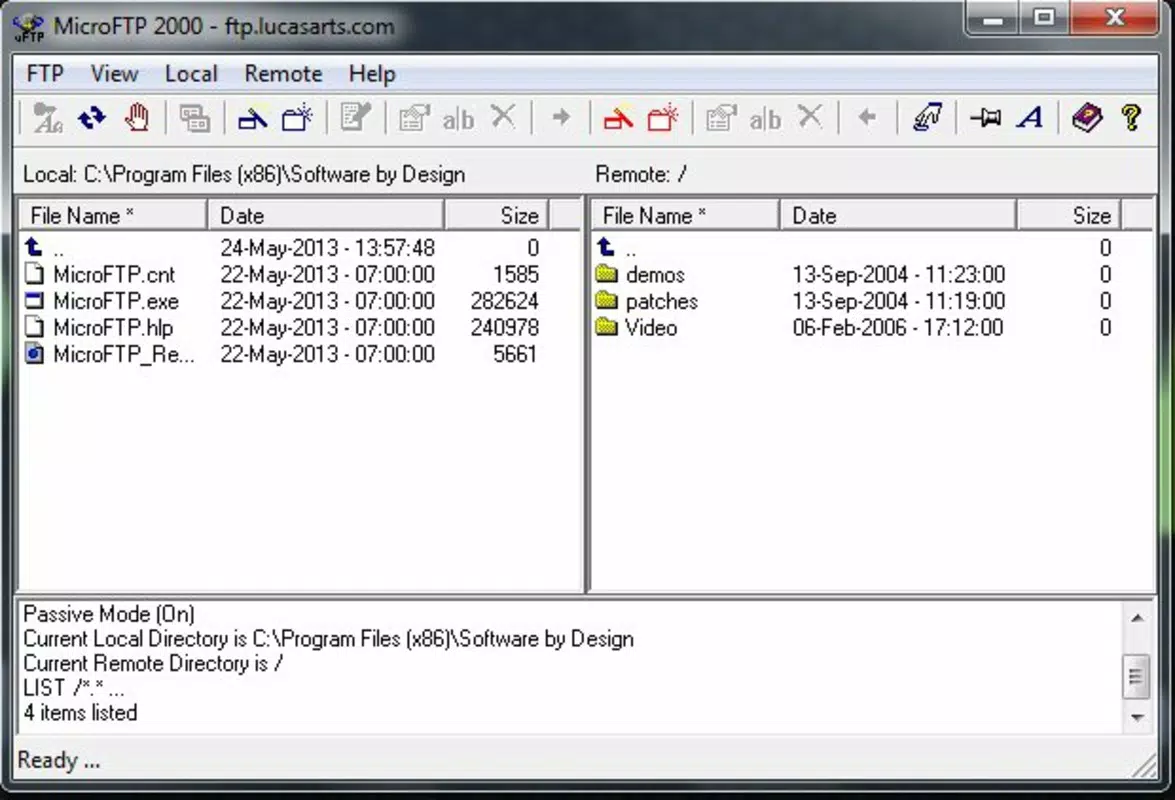Sort remote pane by Date column header
Image resolution: width=1175 pixels, height=800 pixels.
(x=898, y=215)
